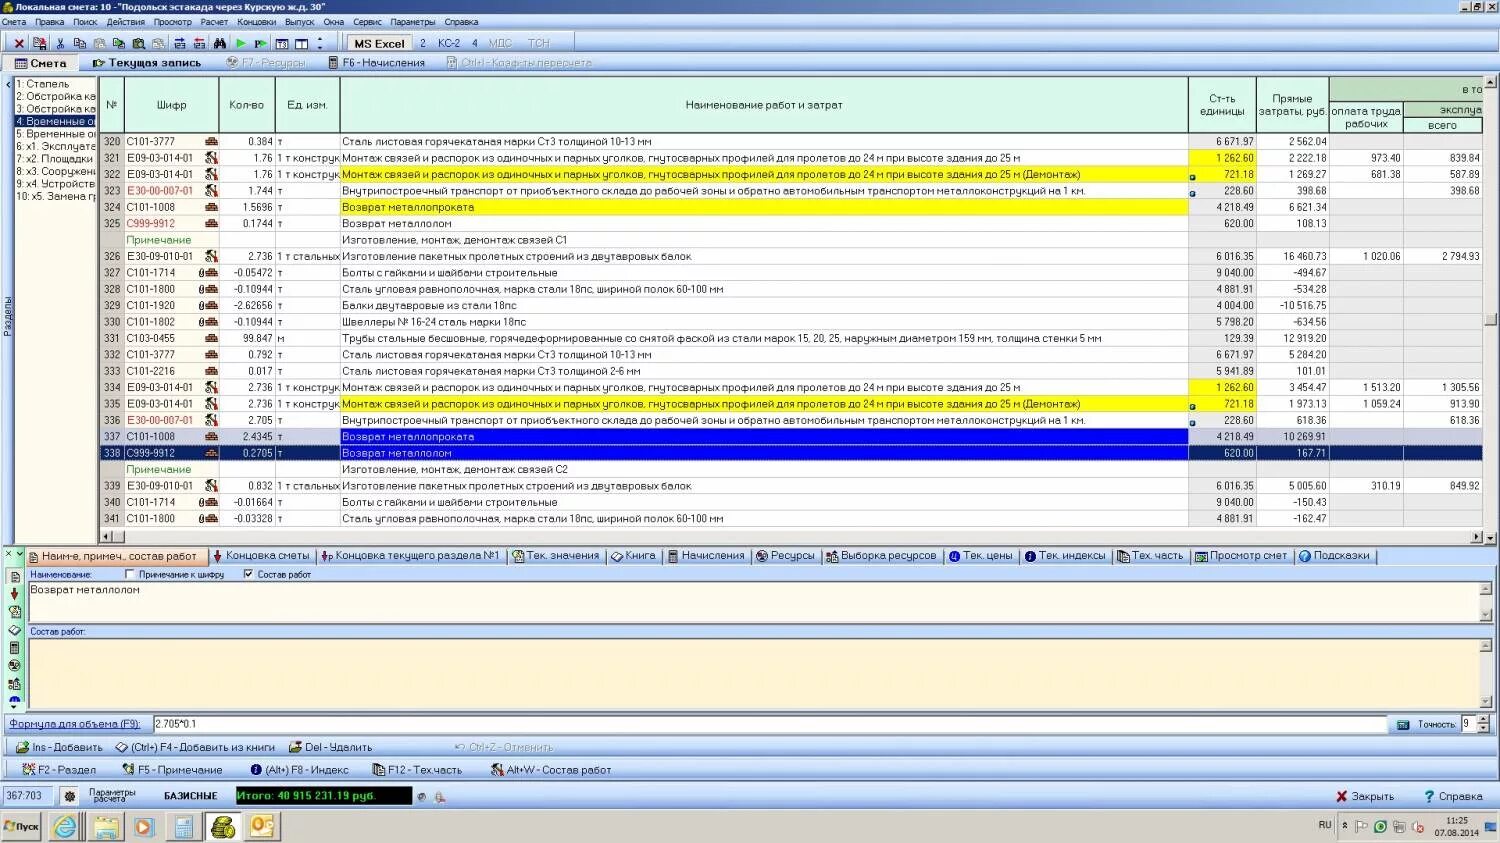Viewport: 1500px width, 843px height.
Task: Click the KC-2 toolbar button
Action: coord(449,43)
